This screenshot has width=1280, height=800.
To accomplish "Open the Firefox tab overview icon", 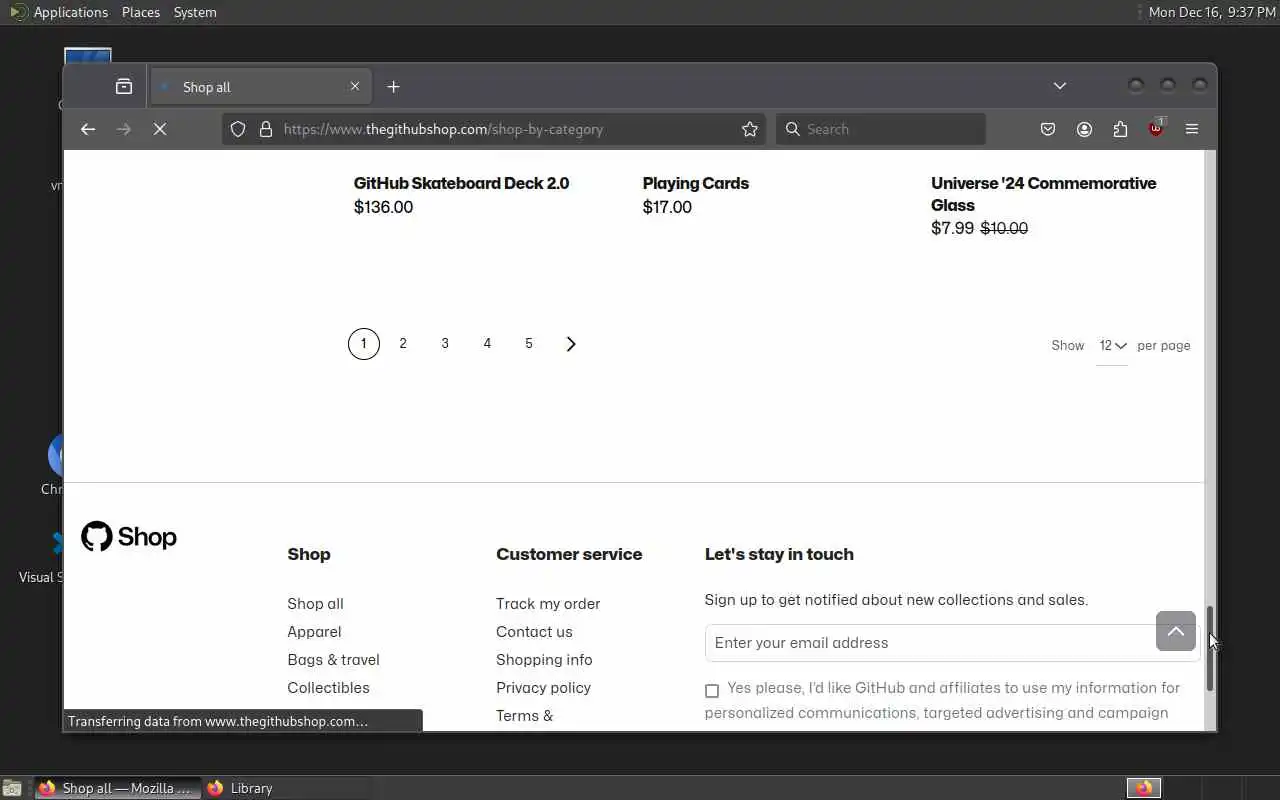I will coord(124,87).
